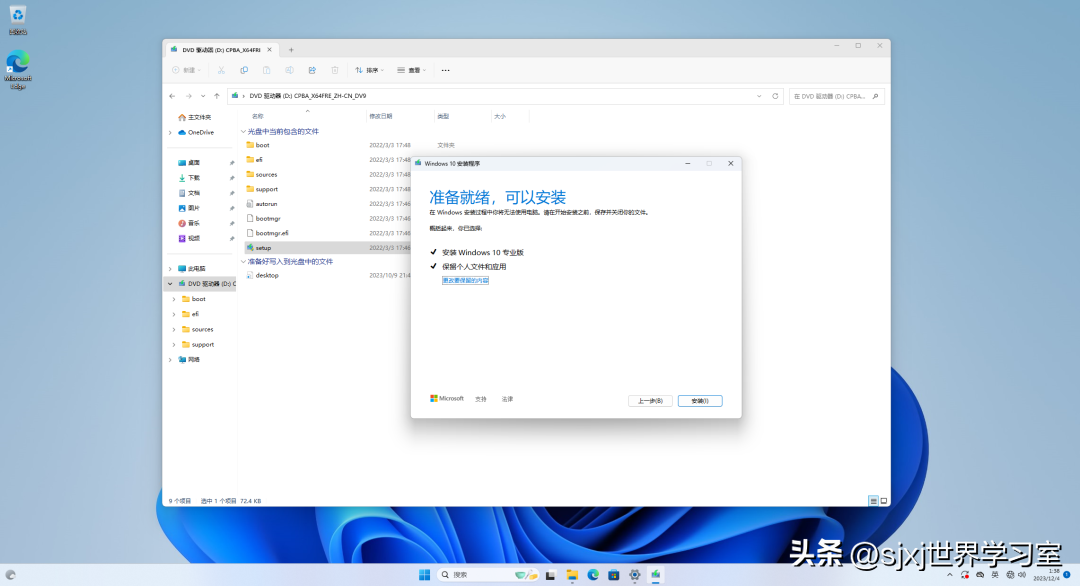Expand the OneDrive node in navigation pane
The height and width of the screenshot is (586, 1080).
(171, 132)
